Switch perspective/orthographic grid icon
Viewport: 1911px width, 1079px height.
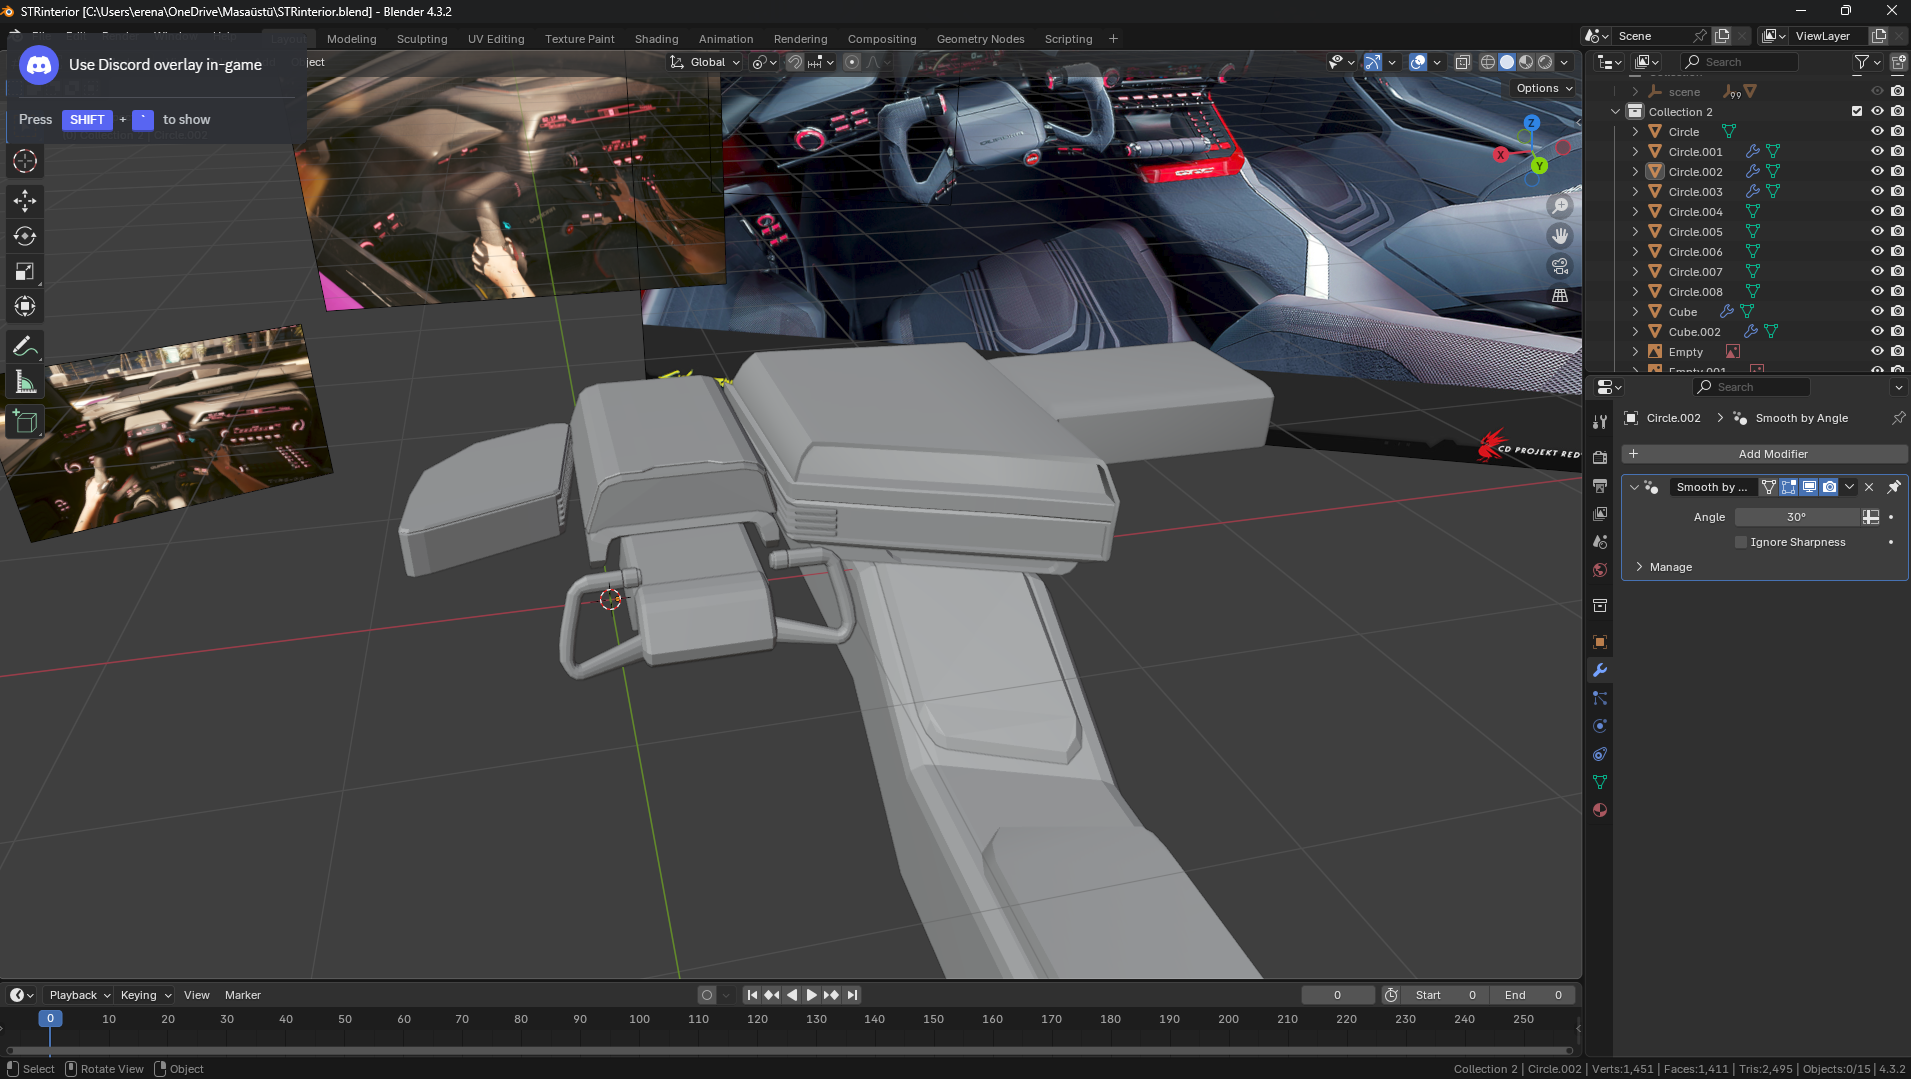click(1560, 296)
